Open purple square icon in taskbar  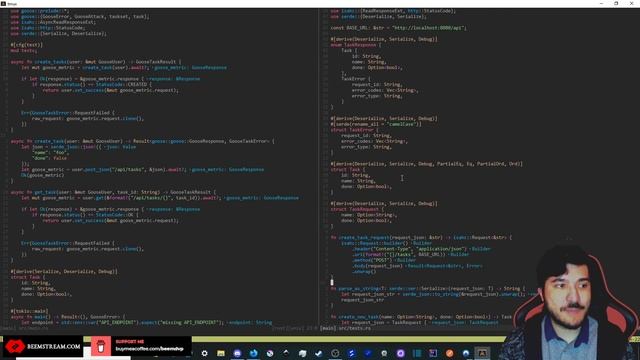point(433,353)
